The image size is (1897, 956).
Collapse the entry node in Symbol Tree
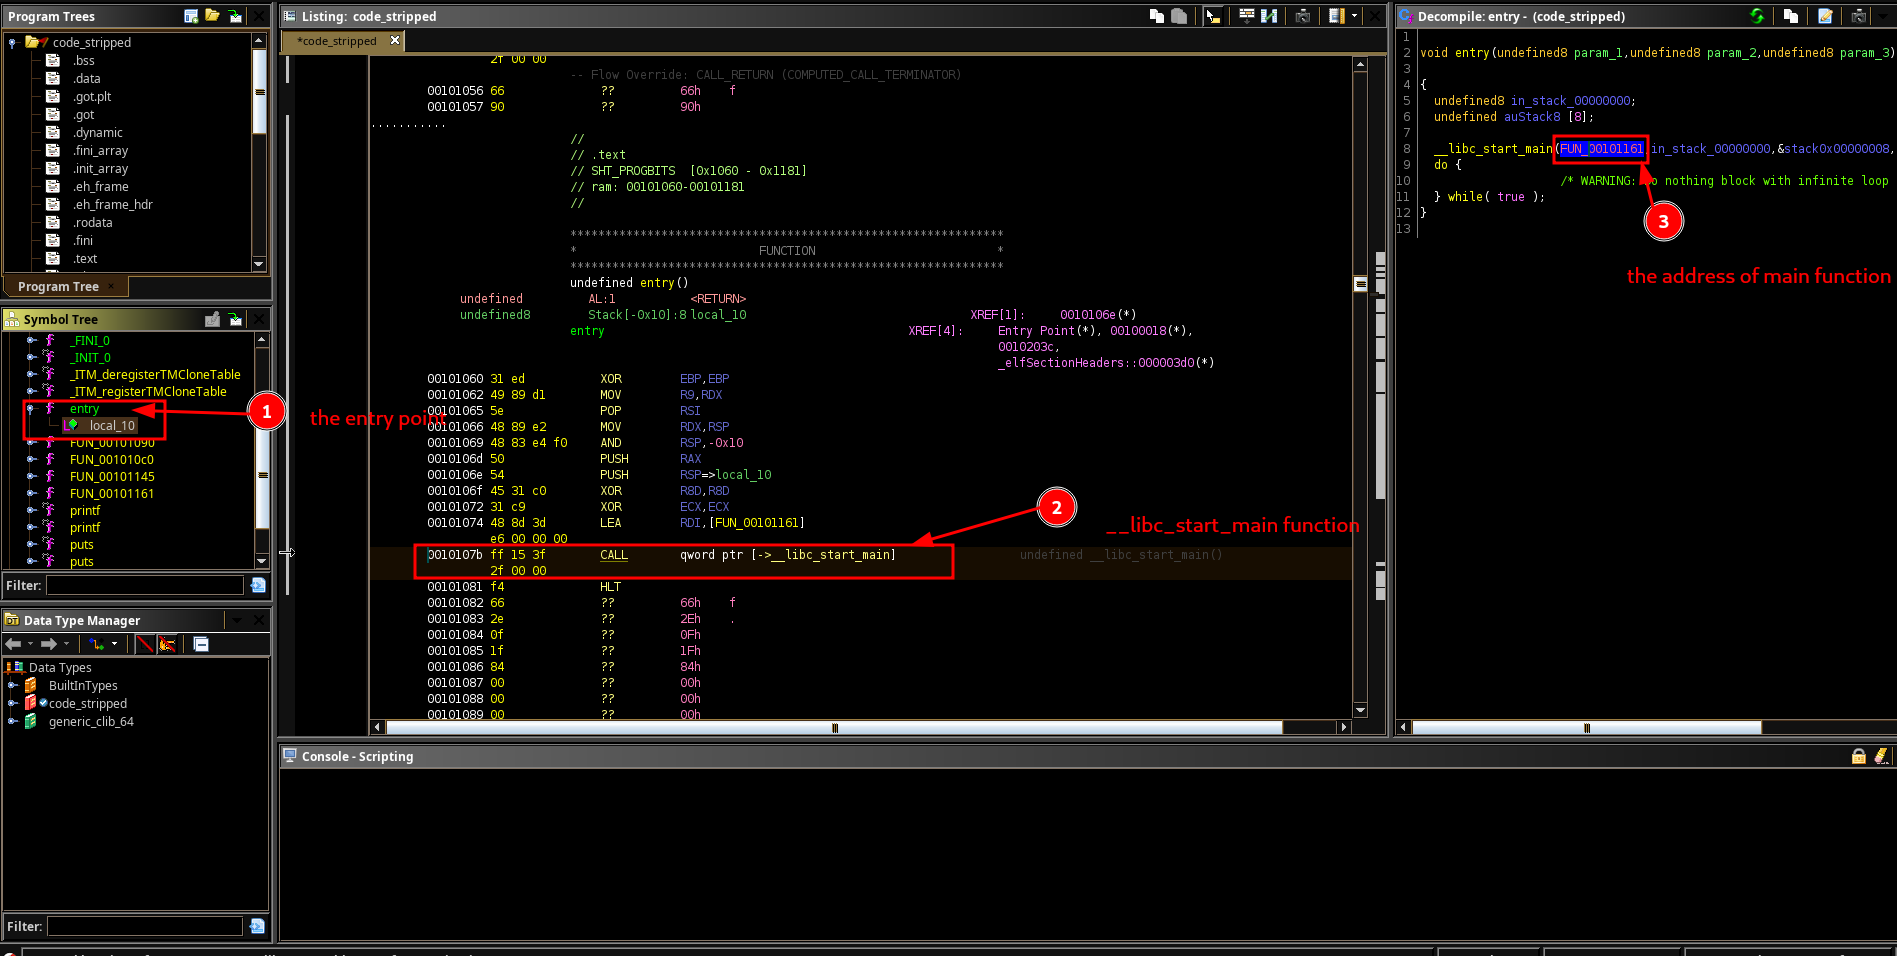coord(31,409)
